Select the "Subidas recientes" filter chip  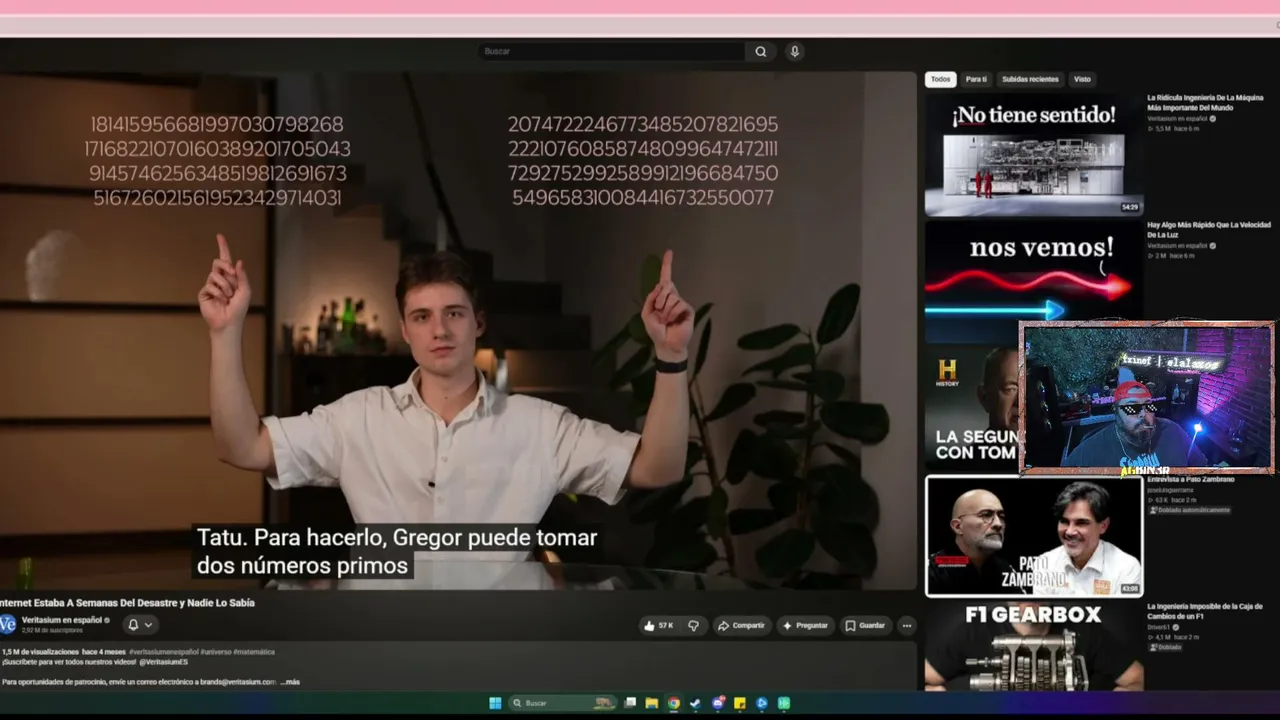click(1030, 79)
